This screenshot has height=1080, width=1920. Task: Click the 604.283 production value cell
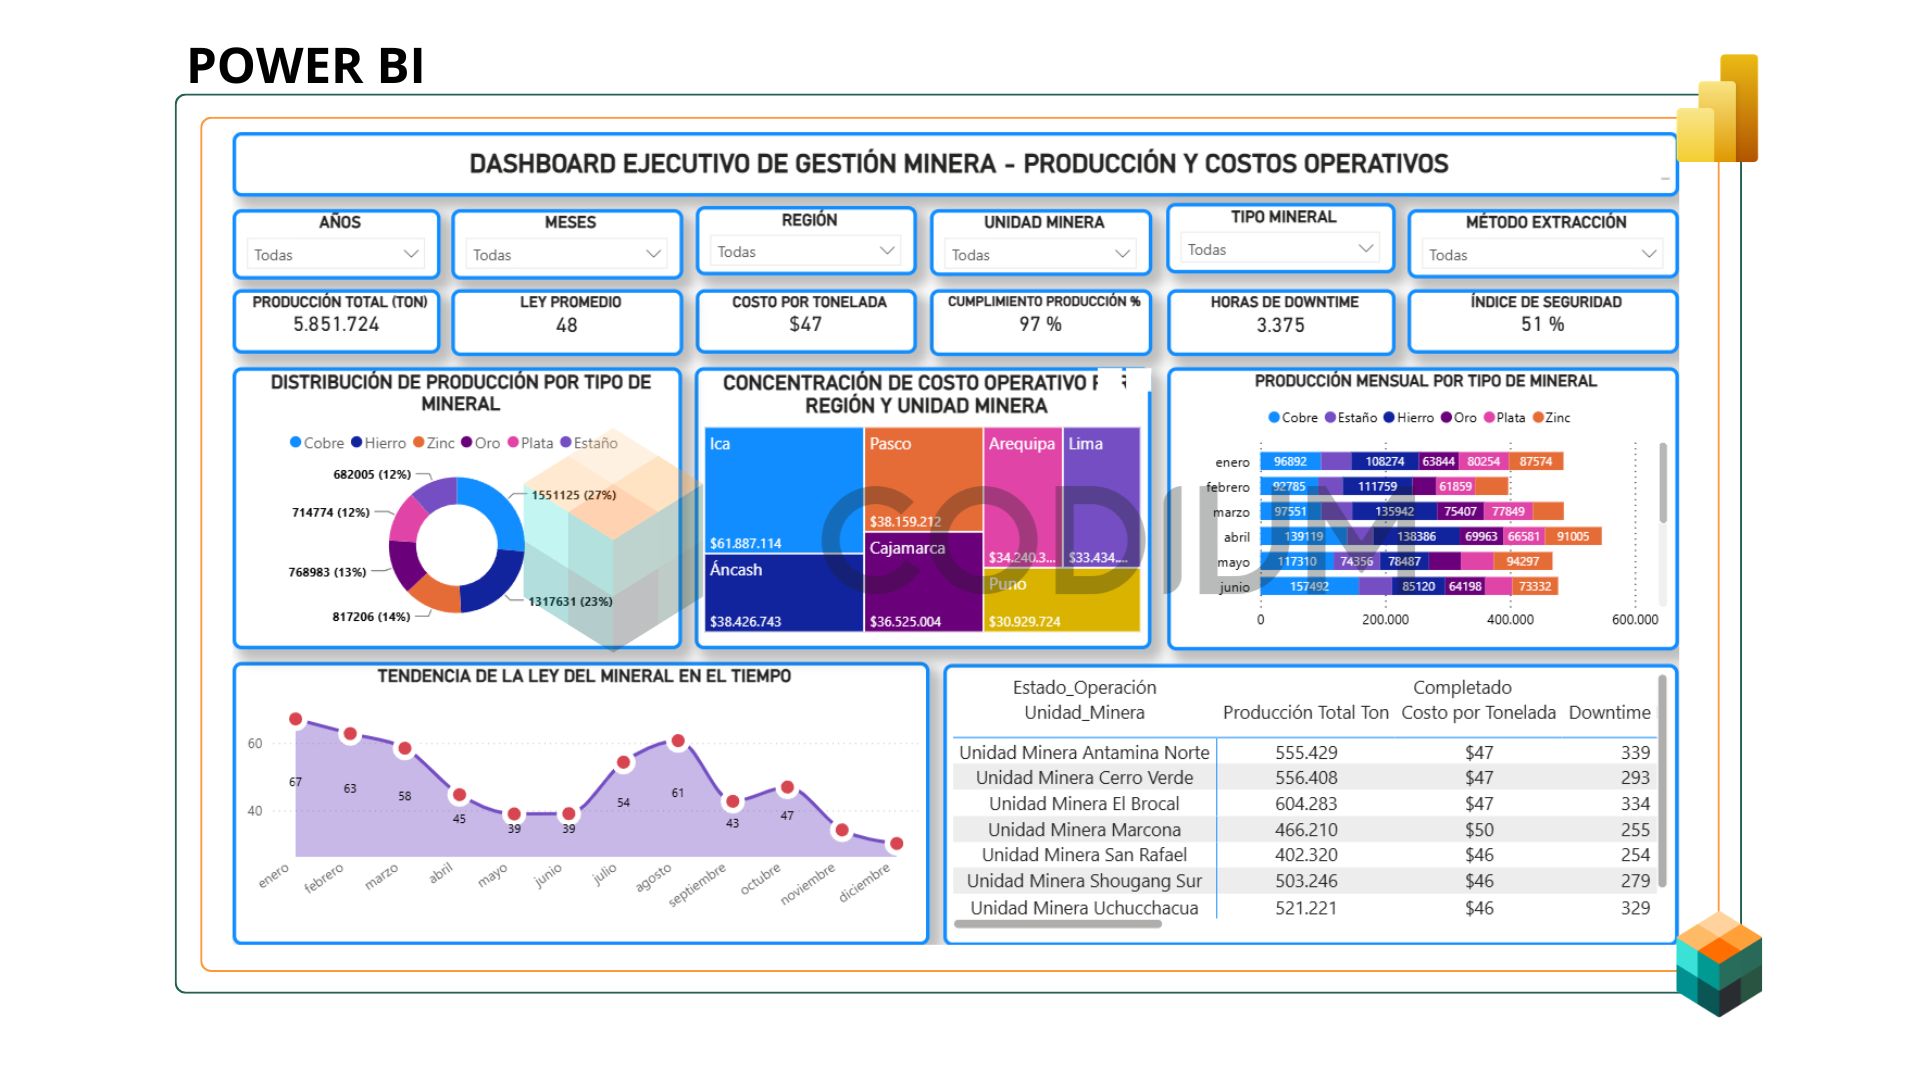1306,804
